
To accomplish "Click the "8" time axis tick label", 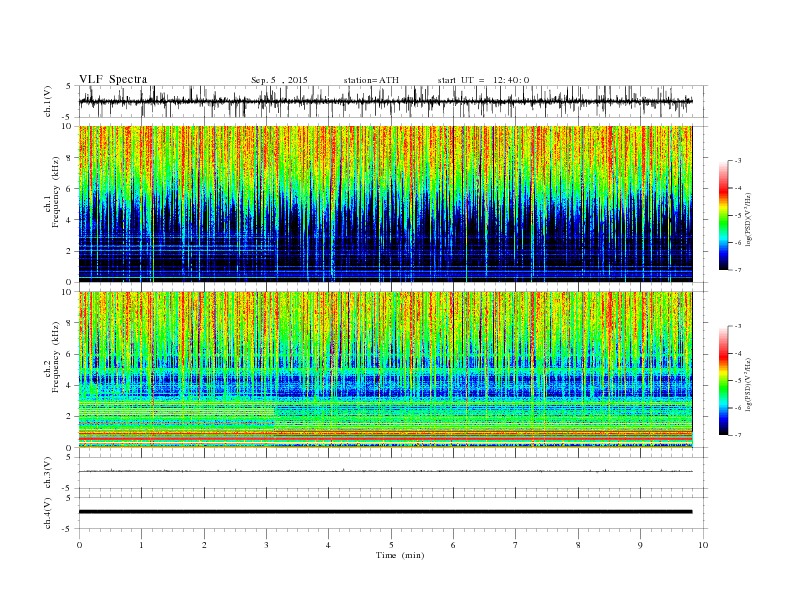I will (578, 545).
